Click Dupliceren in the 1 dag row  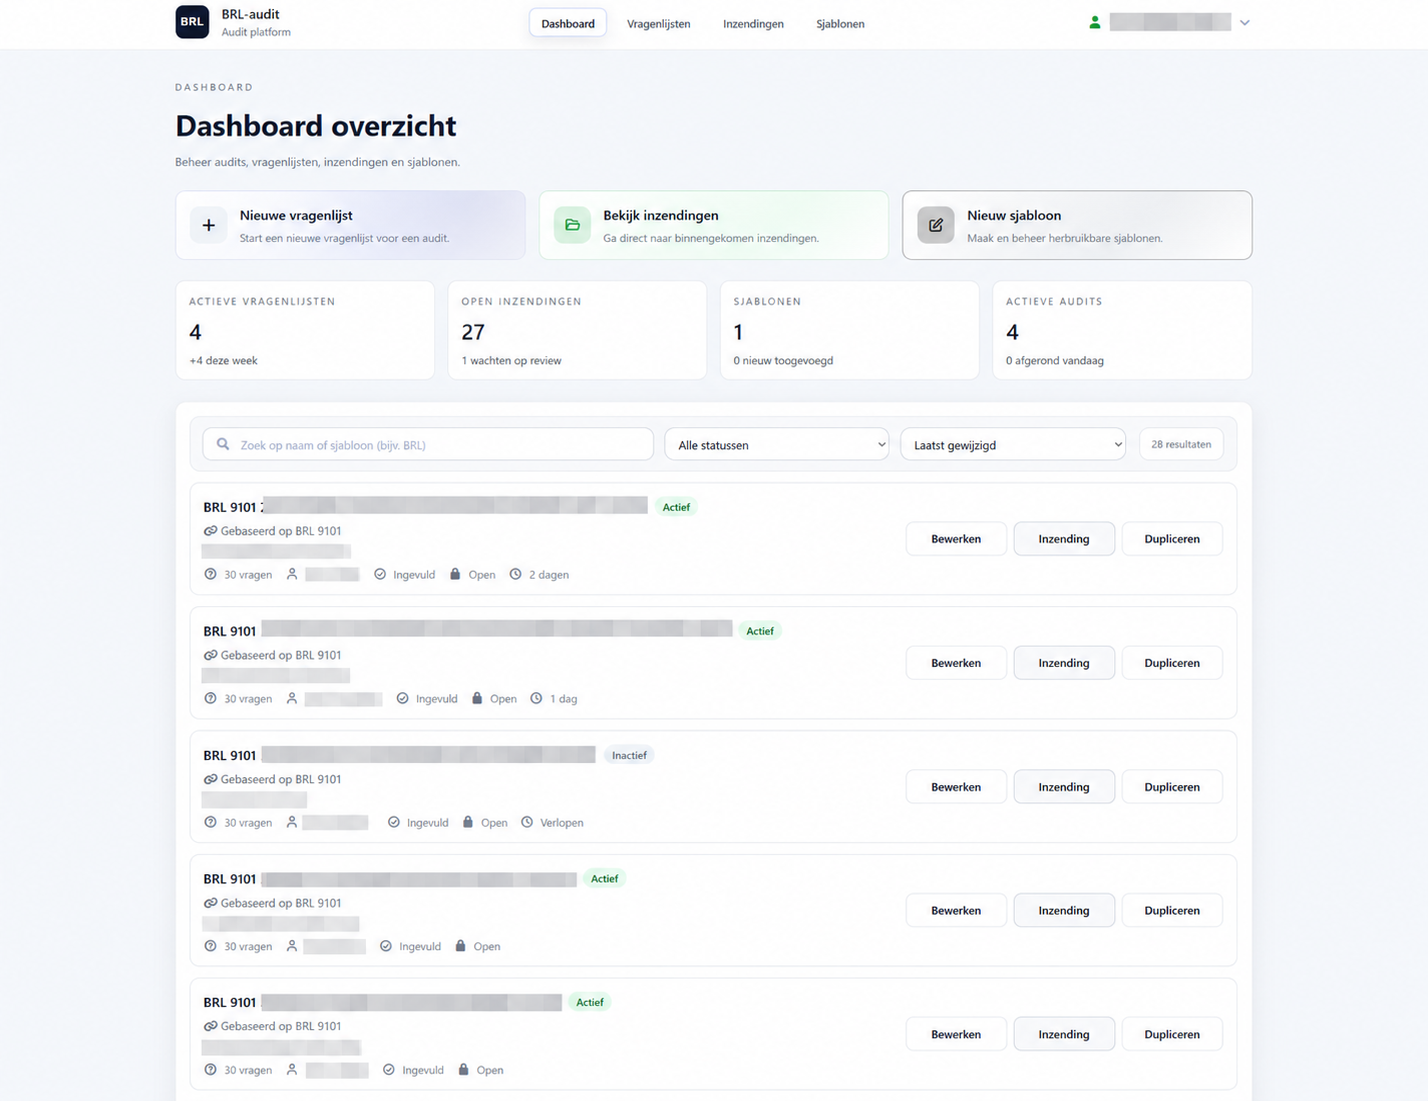tap(1172, 662)
